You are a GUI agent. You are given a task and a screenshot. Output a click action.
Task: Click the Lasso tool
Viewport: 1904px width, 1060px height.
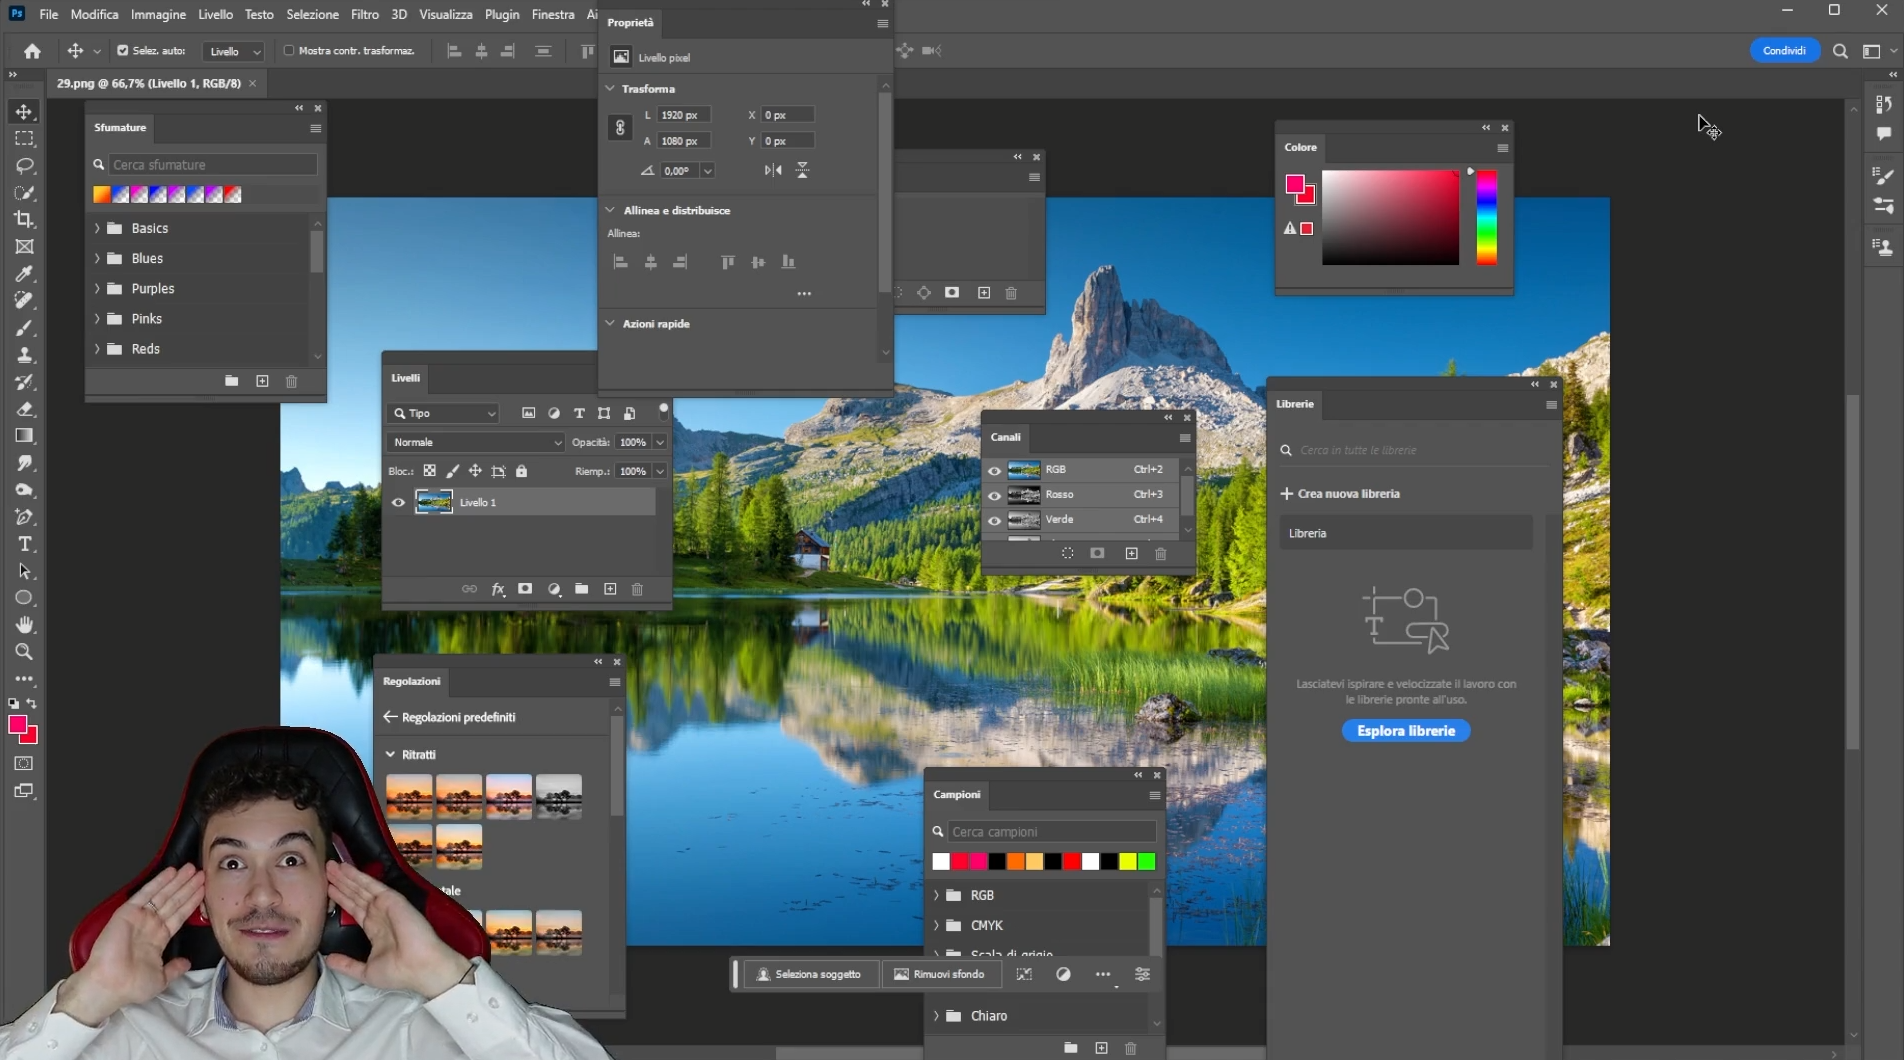click(24, 166)
